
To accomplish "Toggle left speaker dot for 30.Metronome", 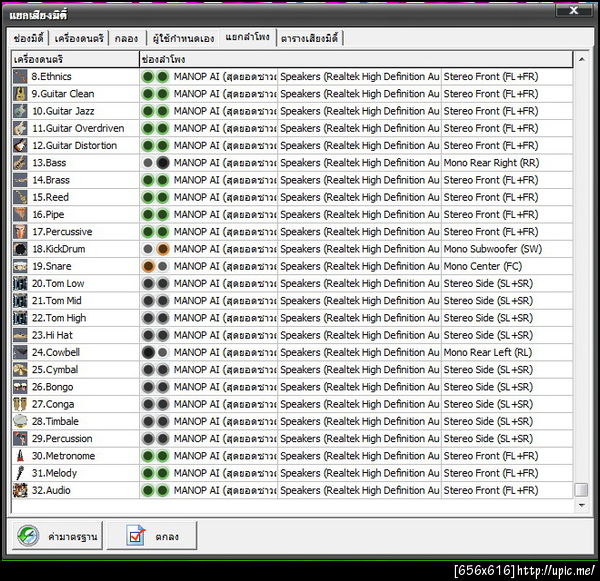I will 148,456.
